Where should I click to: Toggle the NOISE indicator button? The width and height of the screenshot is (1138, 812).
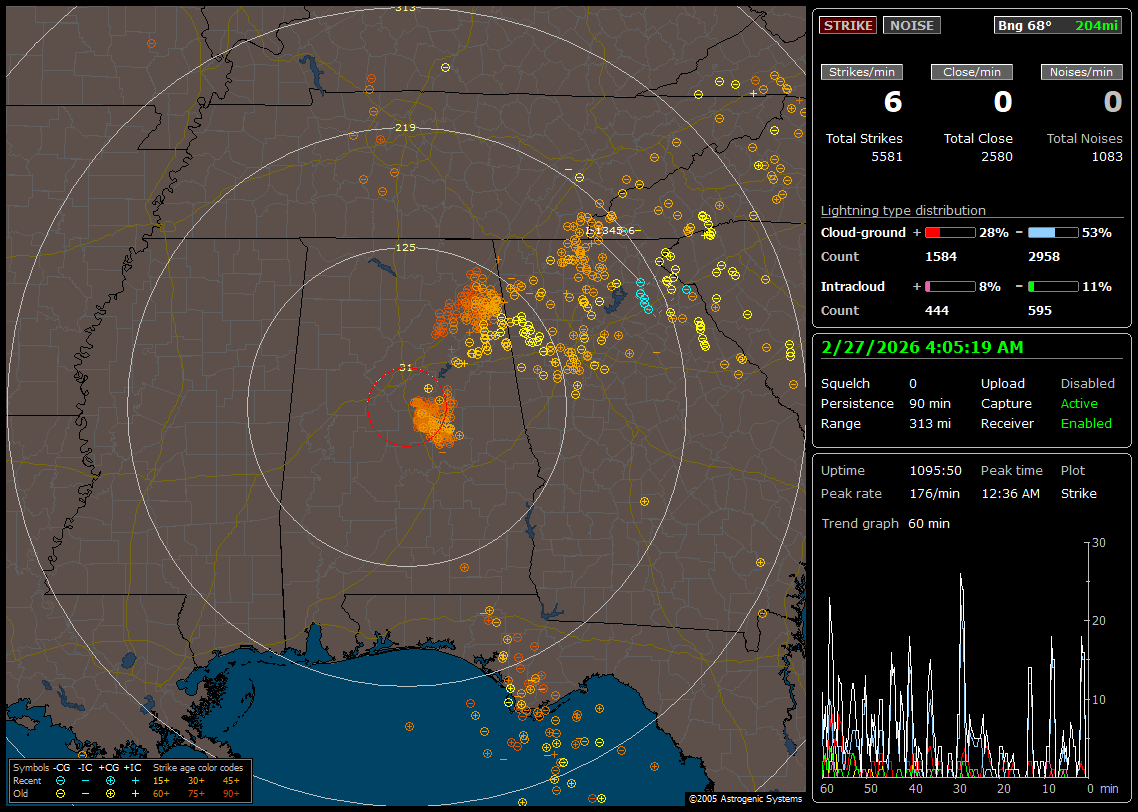[911, 25]
